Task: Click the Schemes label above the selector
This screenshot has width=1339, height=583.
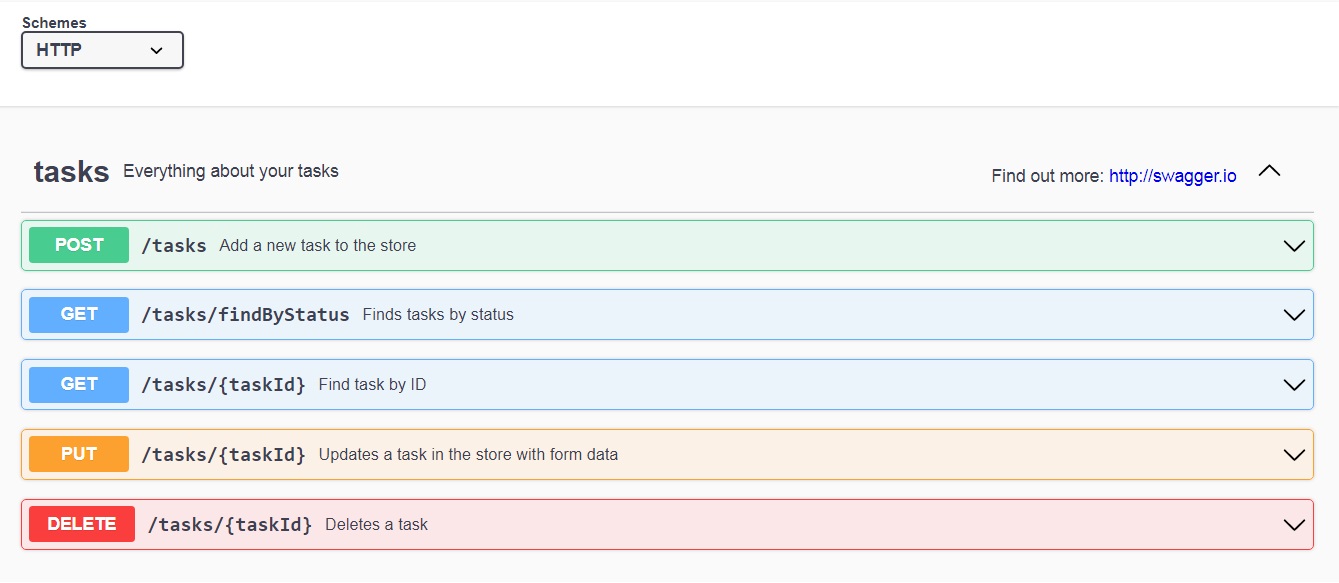Action: click(x=55, y=22)
